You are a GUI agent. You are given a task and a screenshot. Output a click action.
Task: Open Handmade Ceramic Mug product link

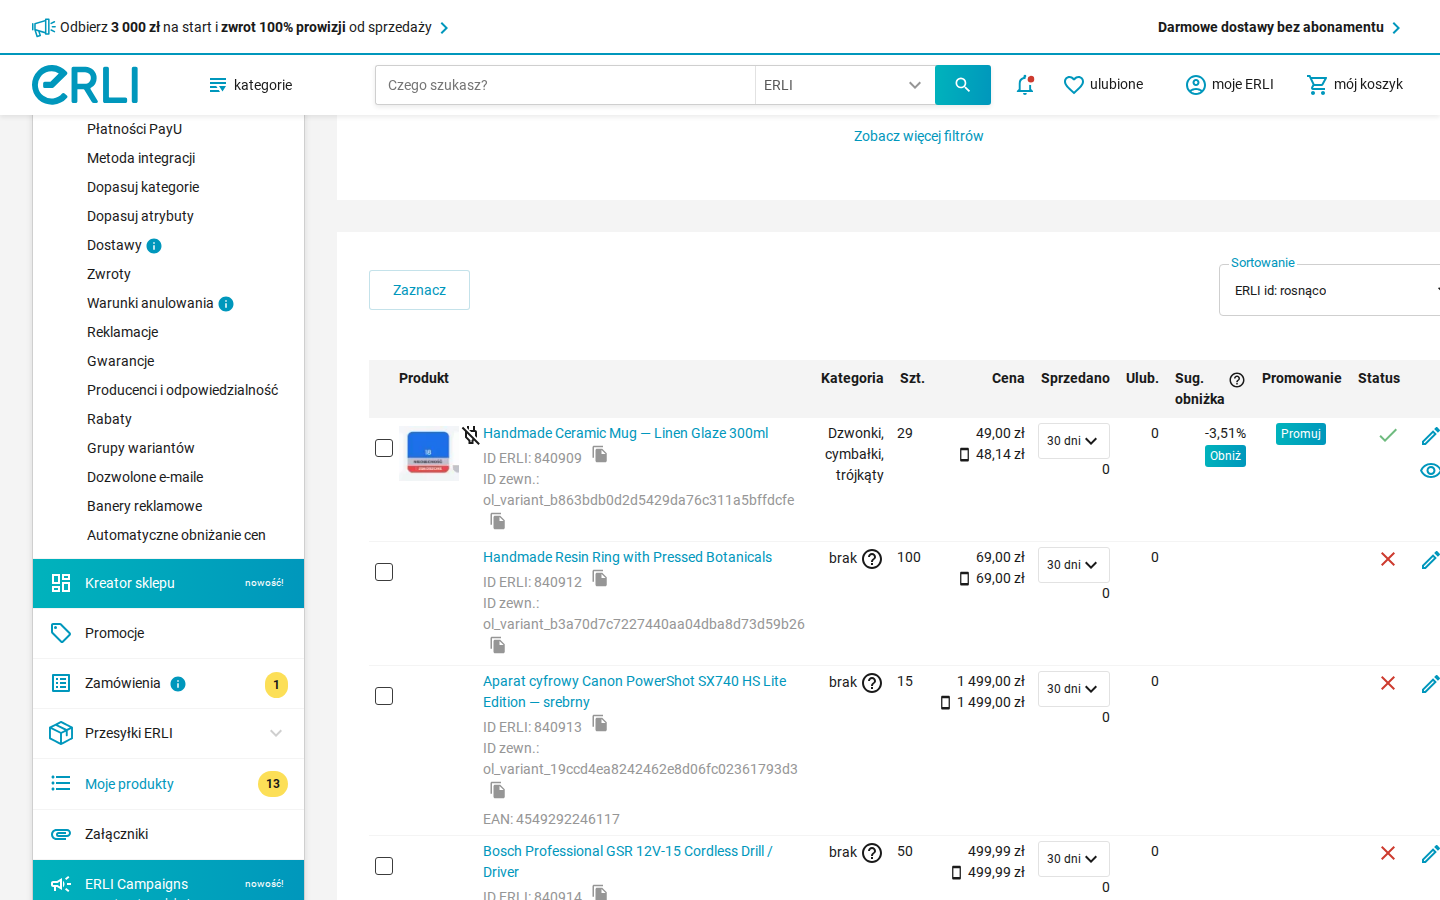(x=625, y=433)
